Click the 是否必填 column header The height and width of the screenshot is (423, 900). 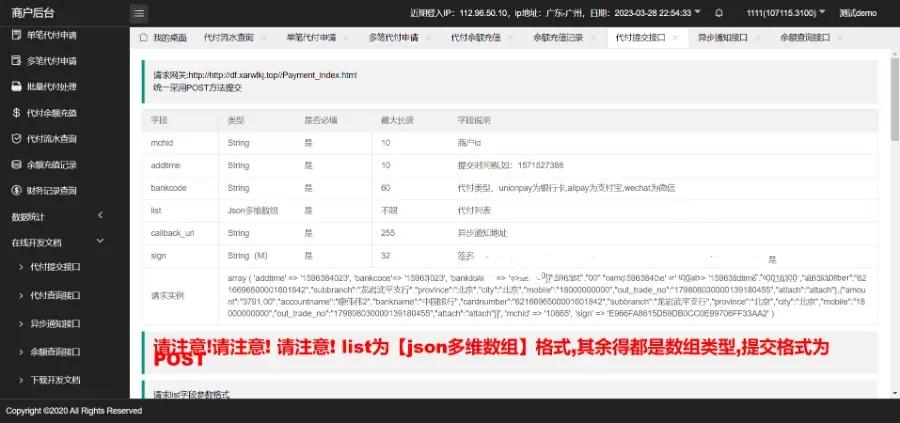tap(320, 121)
